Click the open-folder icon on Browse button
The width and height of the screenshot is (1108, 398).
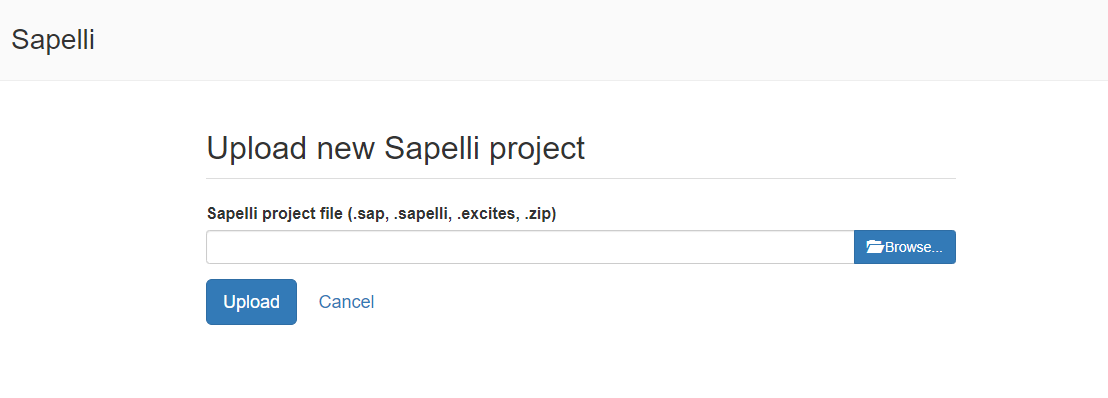(x=875, y=247)
